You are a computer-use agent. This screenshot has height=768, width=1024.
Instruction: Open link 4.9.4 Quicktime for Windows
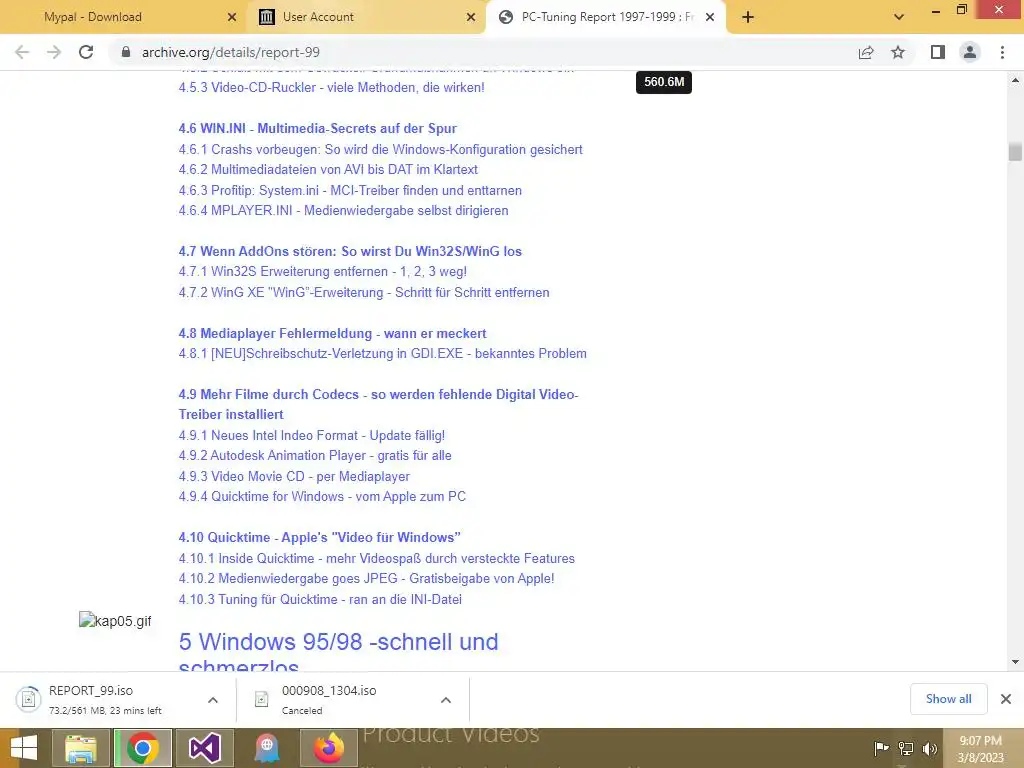tap(322, 497)
